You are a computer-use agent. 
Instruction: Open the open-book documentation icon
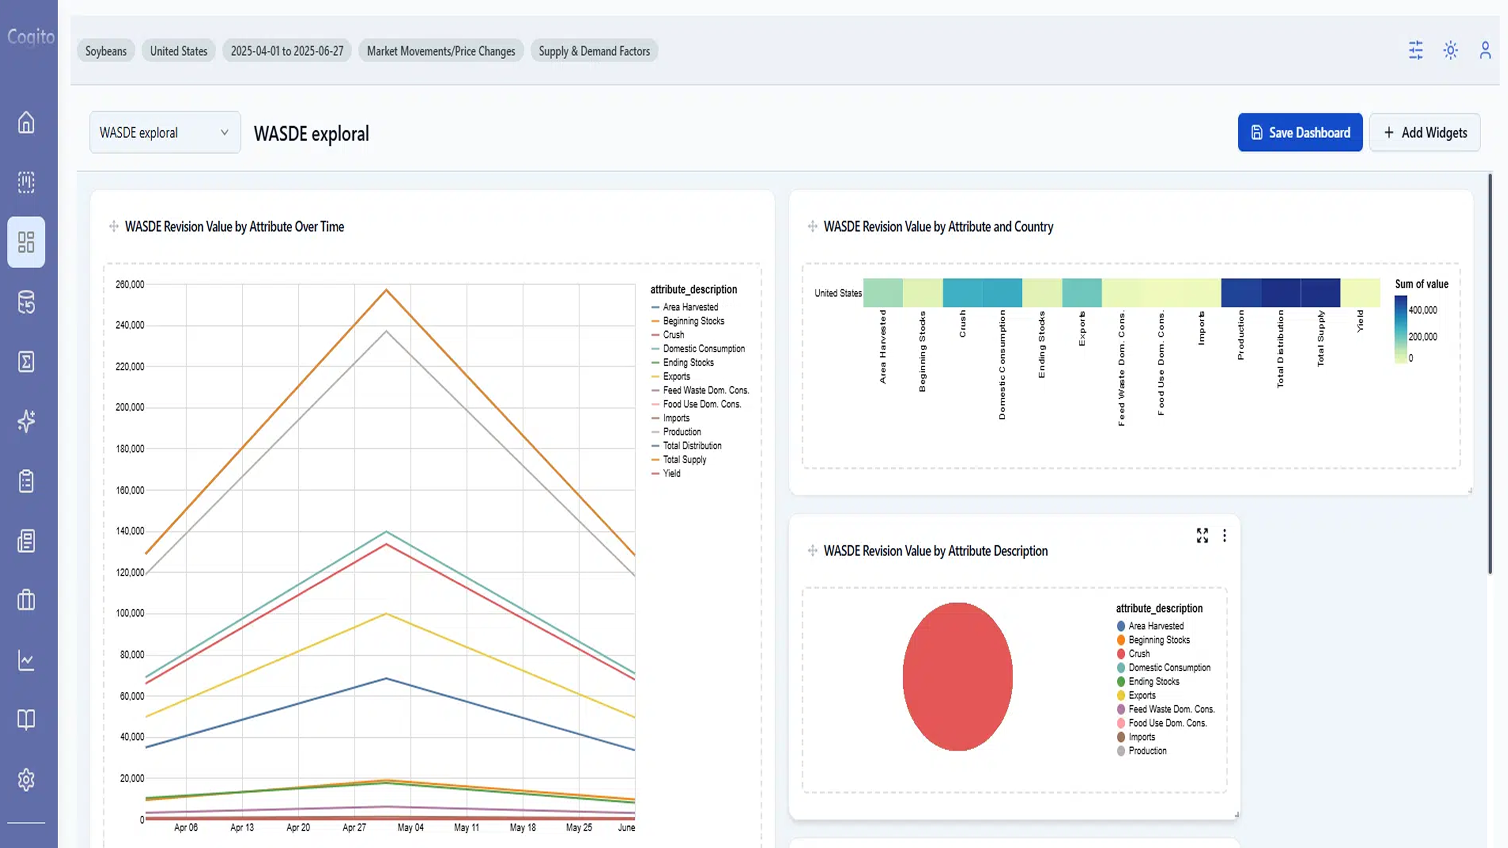(x=26, y=720)
